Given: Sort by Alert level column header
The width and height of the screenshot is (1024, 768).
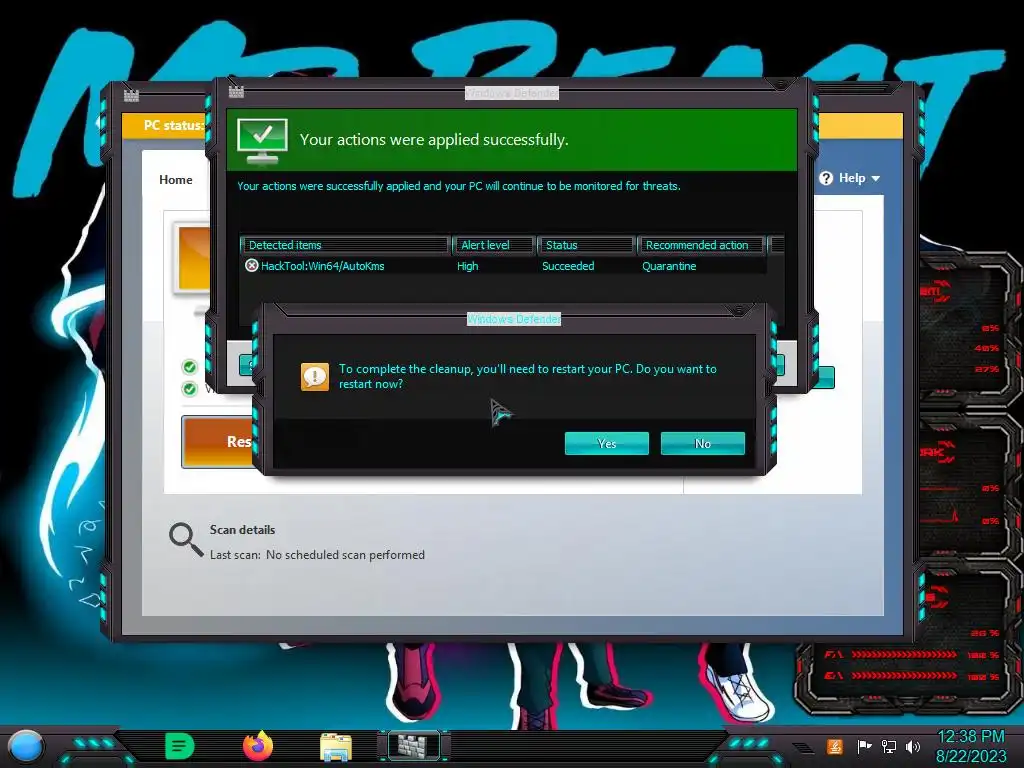Looking at the screenshot, I should click(493, 245).
